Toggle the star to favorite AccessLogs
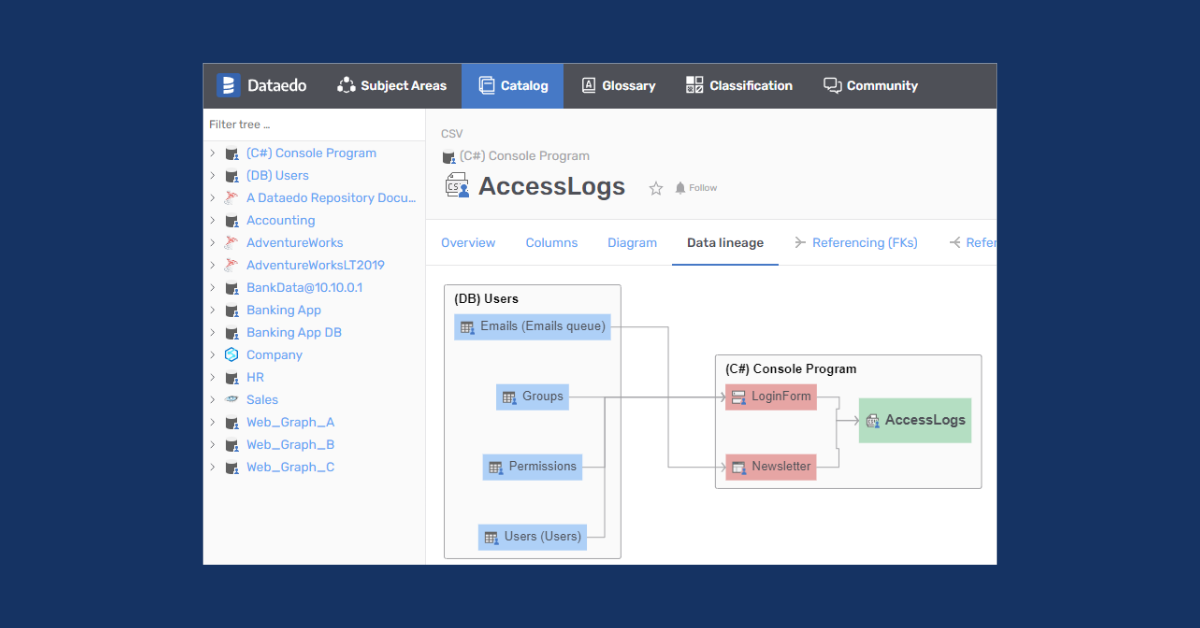The width and height of the screenshot is (1200, 628). coord(656,187)
